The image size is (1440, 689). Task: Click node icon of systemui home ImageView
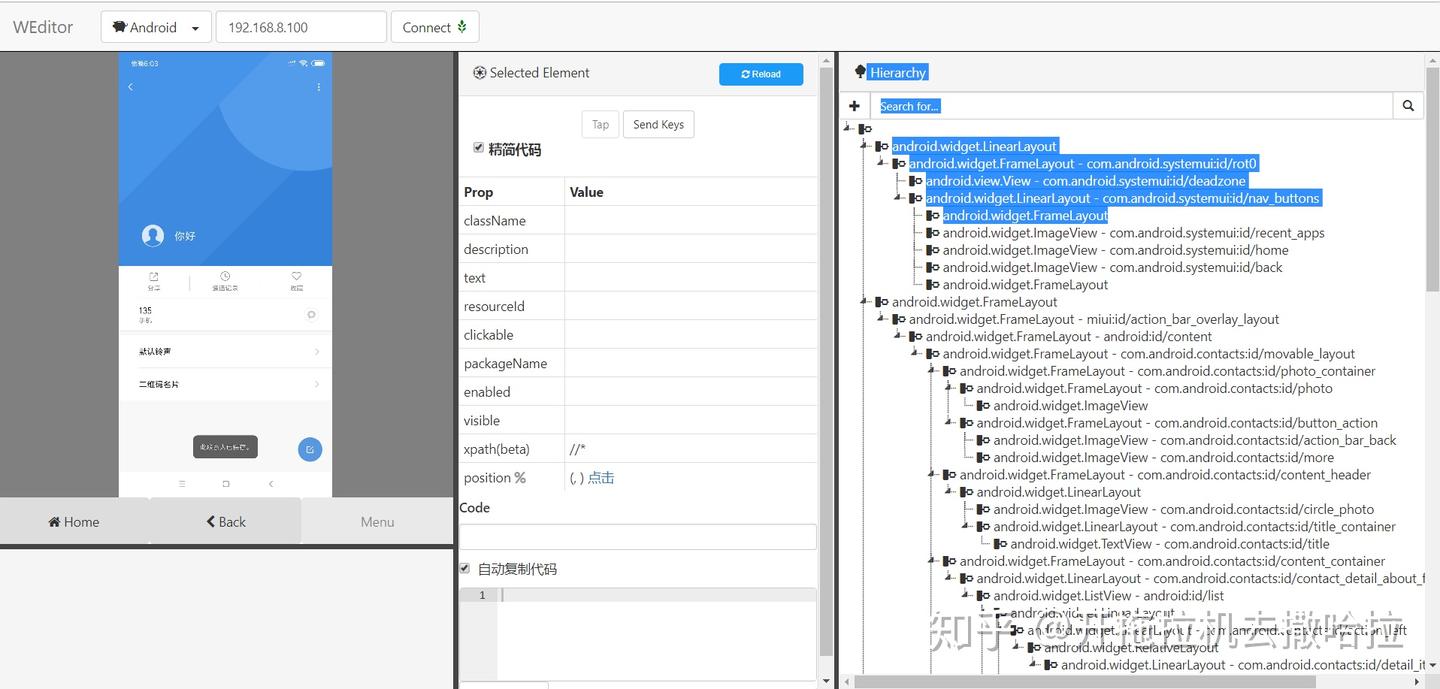[x=933, y=250]
